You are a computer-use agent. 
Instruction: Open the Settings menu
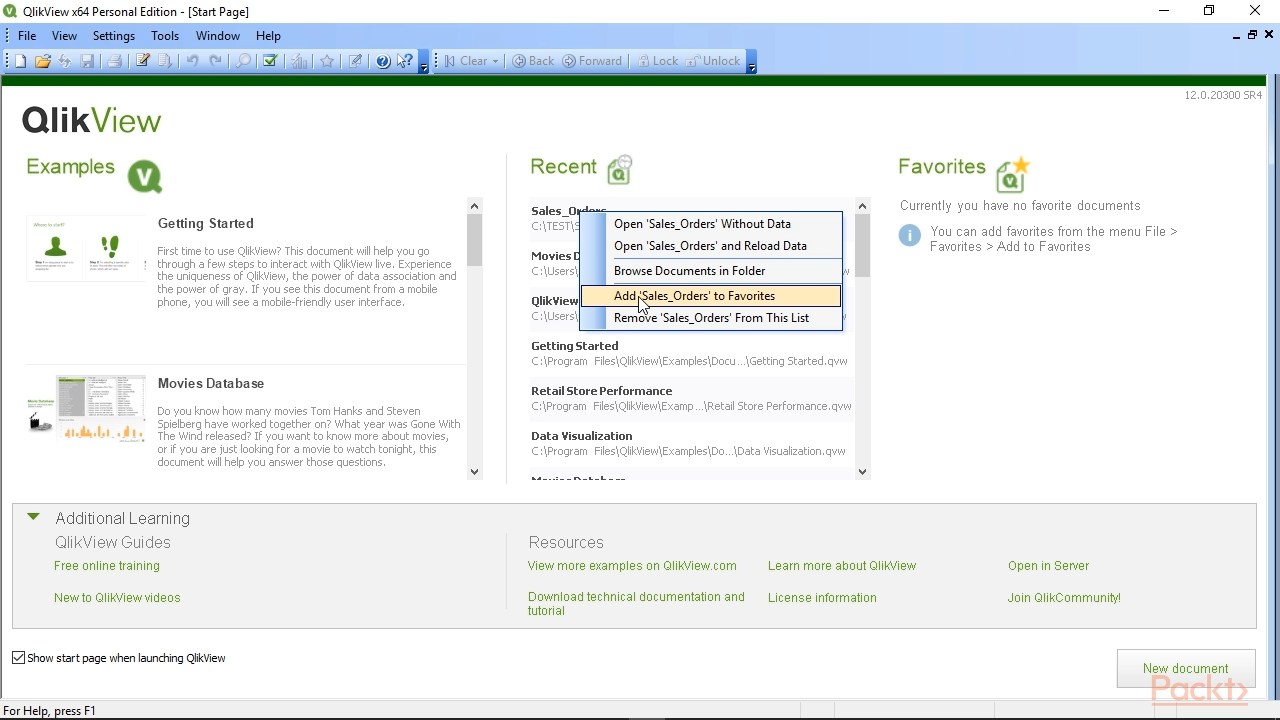114,35
